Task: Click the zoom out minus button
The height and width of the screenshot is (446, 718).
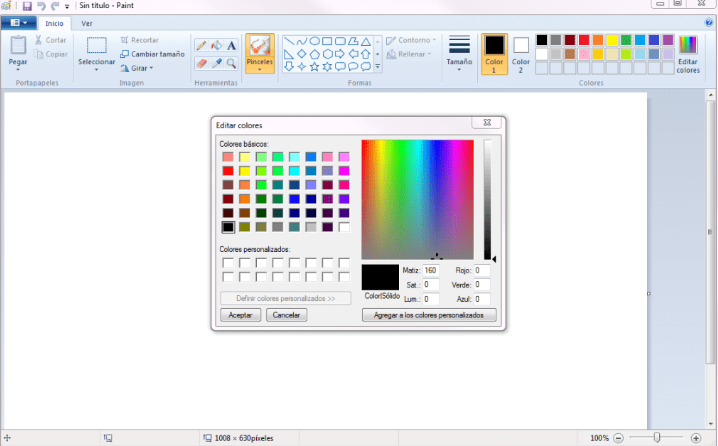Action: (x=620, y=438)
